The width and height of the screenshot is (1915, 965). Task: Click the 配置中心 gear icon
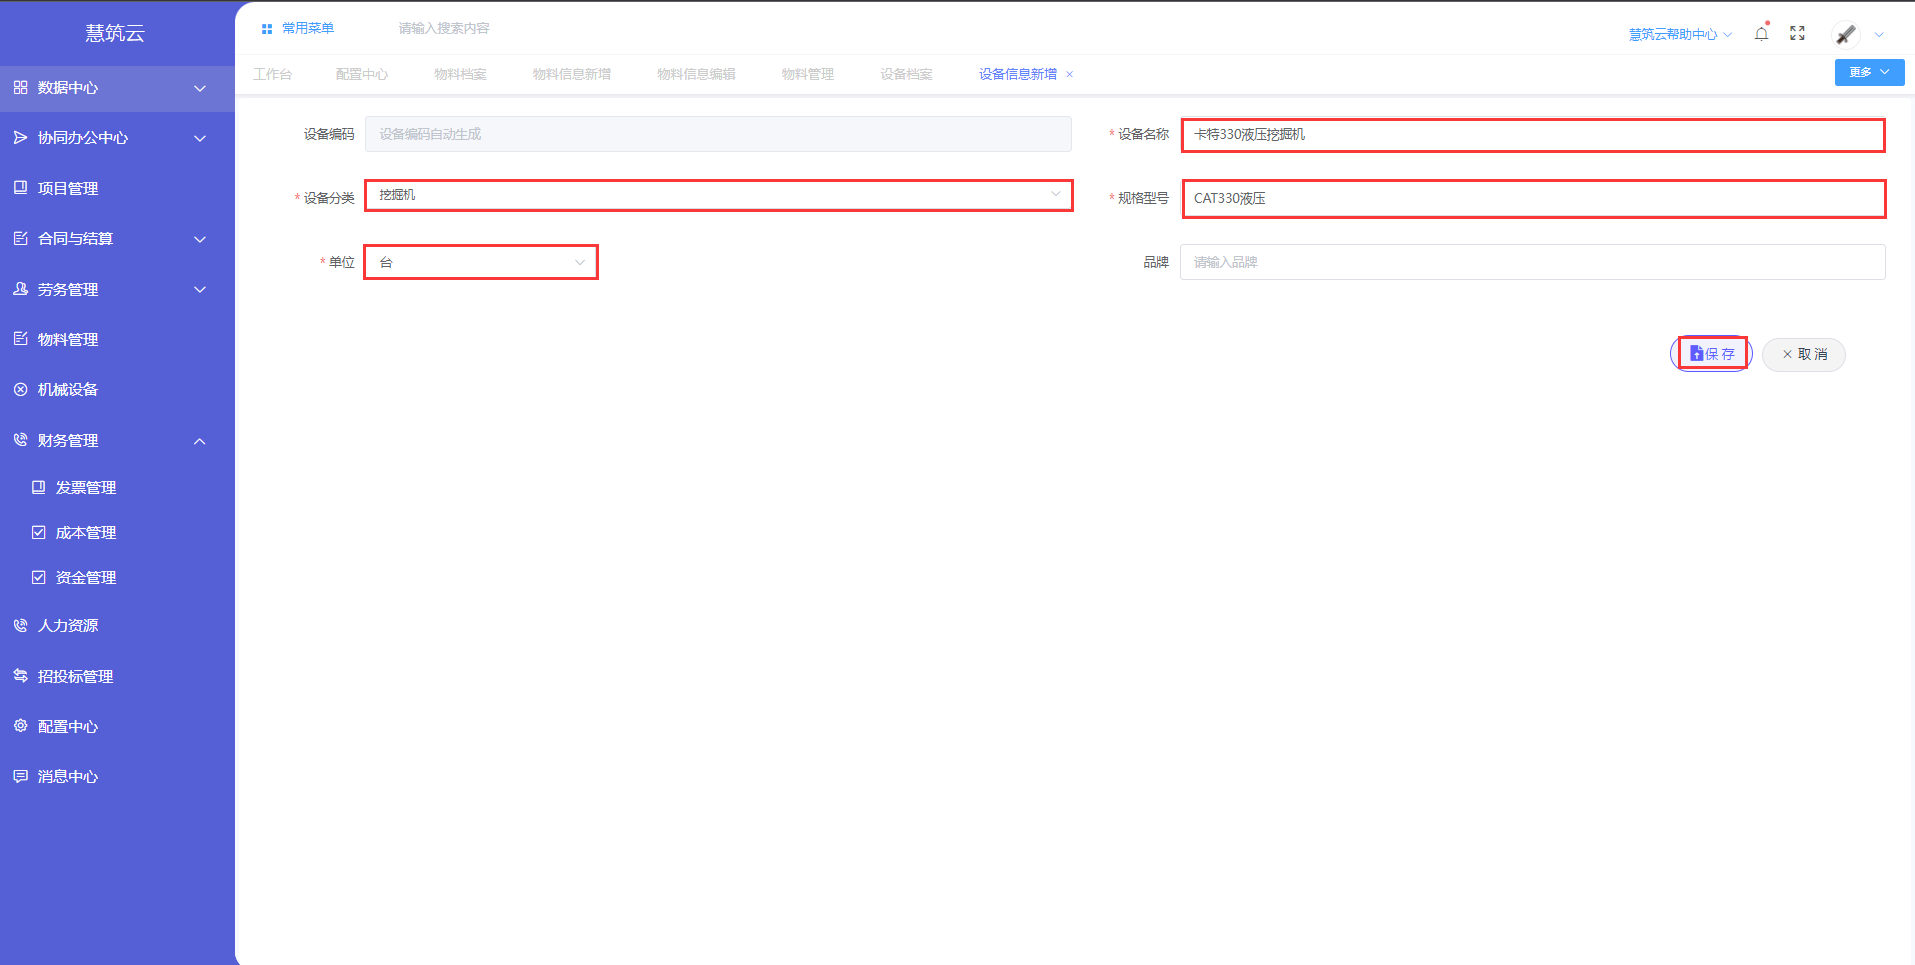(20, 726)
